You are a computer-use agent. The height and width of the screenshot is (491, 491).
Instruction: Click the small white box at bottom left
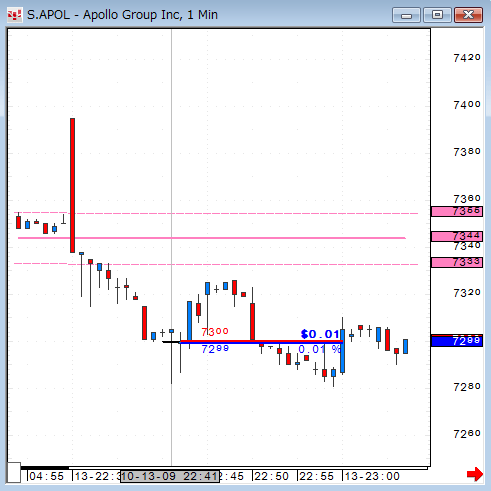coord(14,472)
